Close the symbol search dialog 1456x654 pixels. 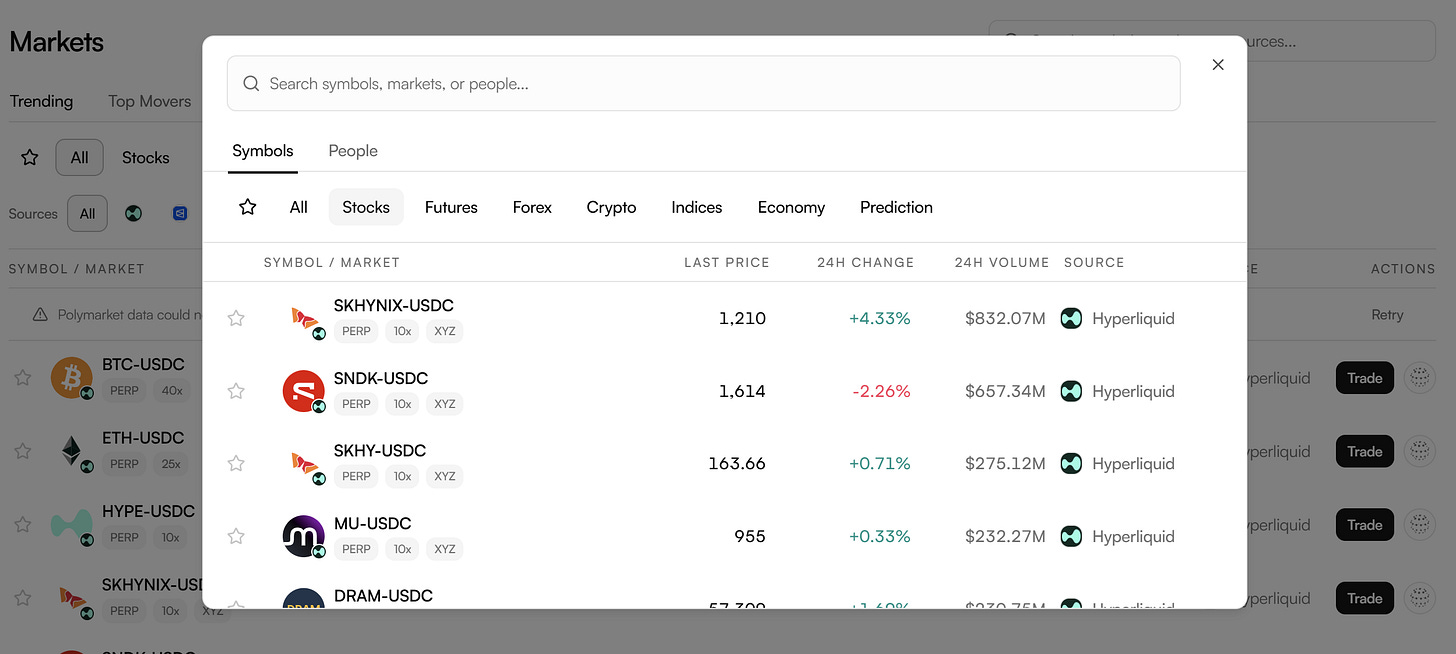pyautogui.click(x=1218, y=64)
